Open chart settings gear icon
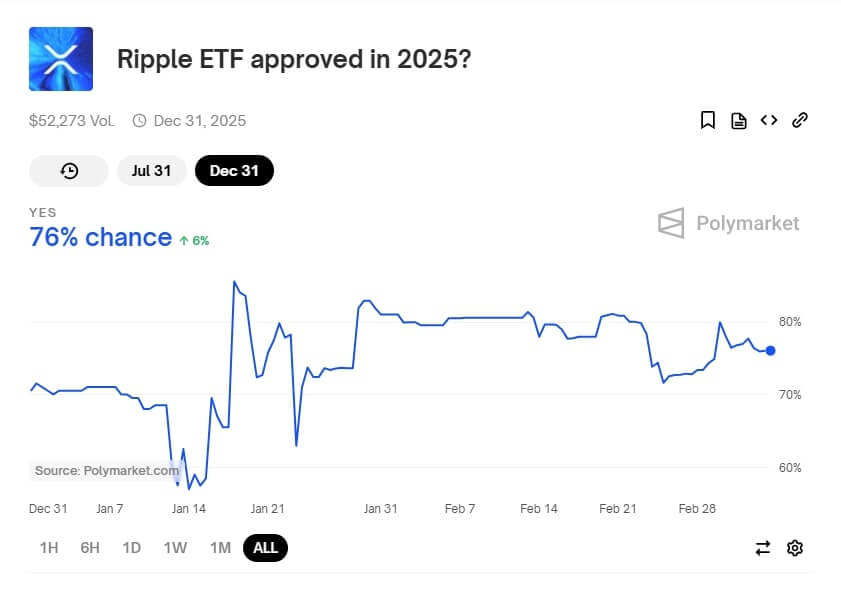The height and width of the screenshot is (590, 841). [795, 547]
